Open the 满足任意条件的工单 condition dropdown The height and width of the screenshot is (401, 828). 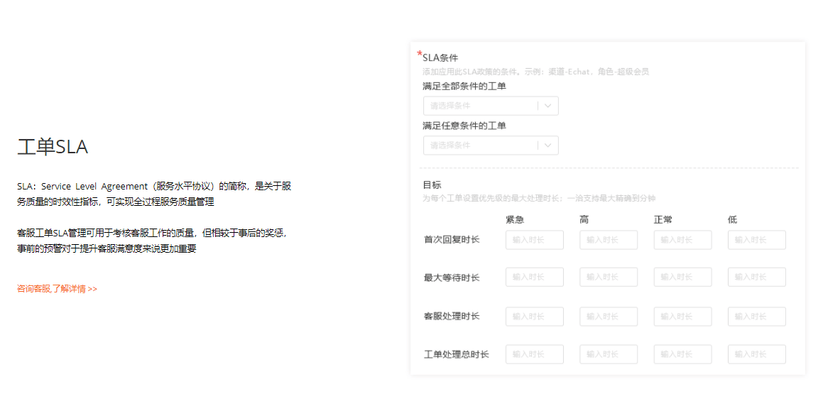(491, 145)
